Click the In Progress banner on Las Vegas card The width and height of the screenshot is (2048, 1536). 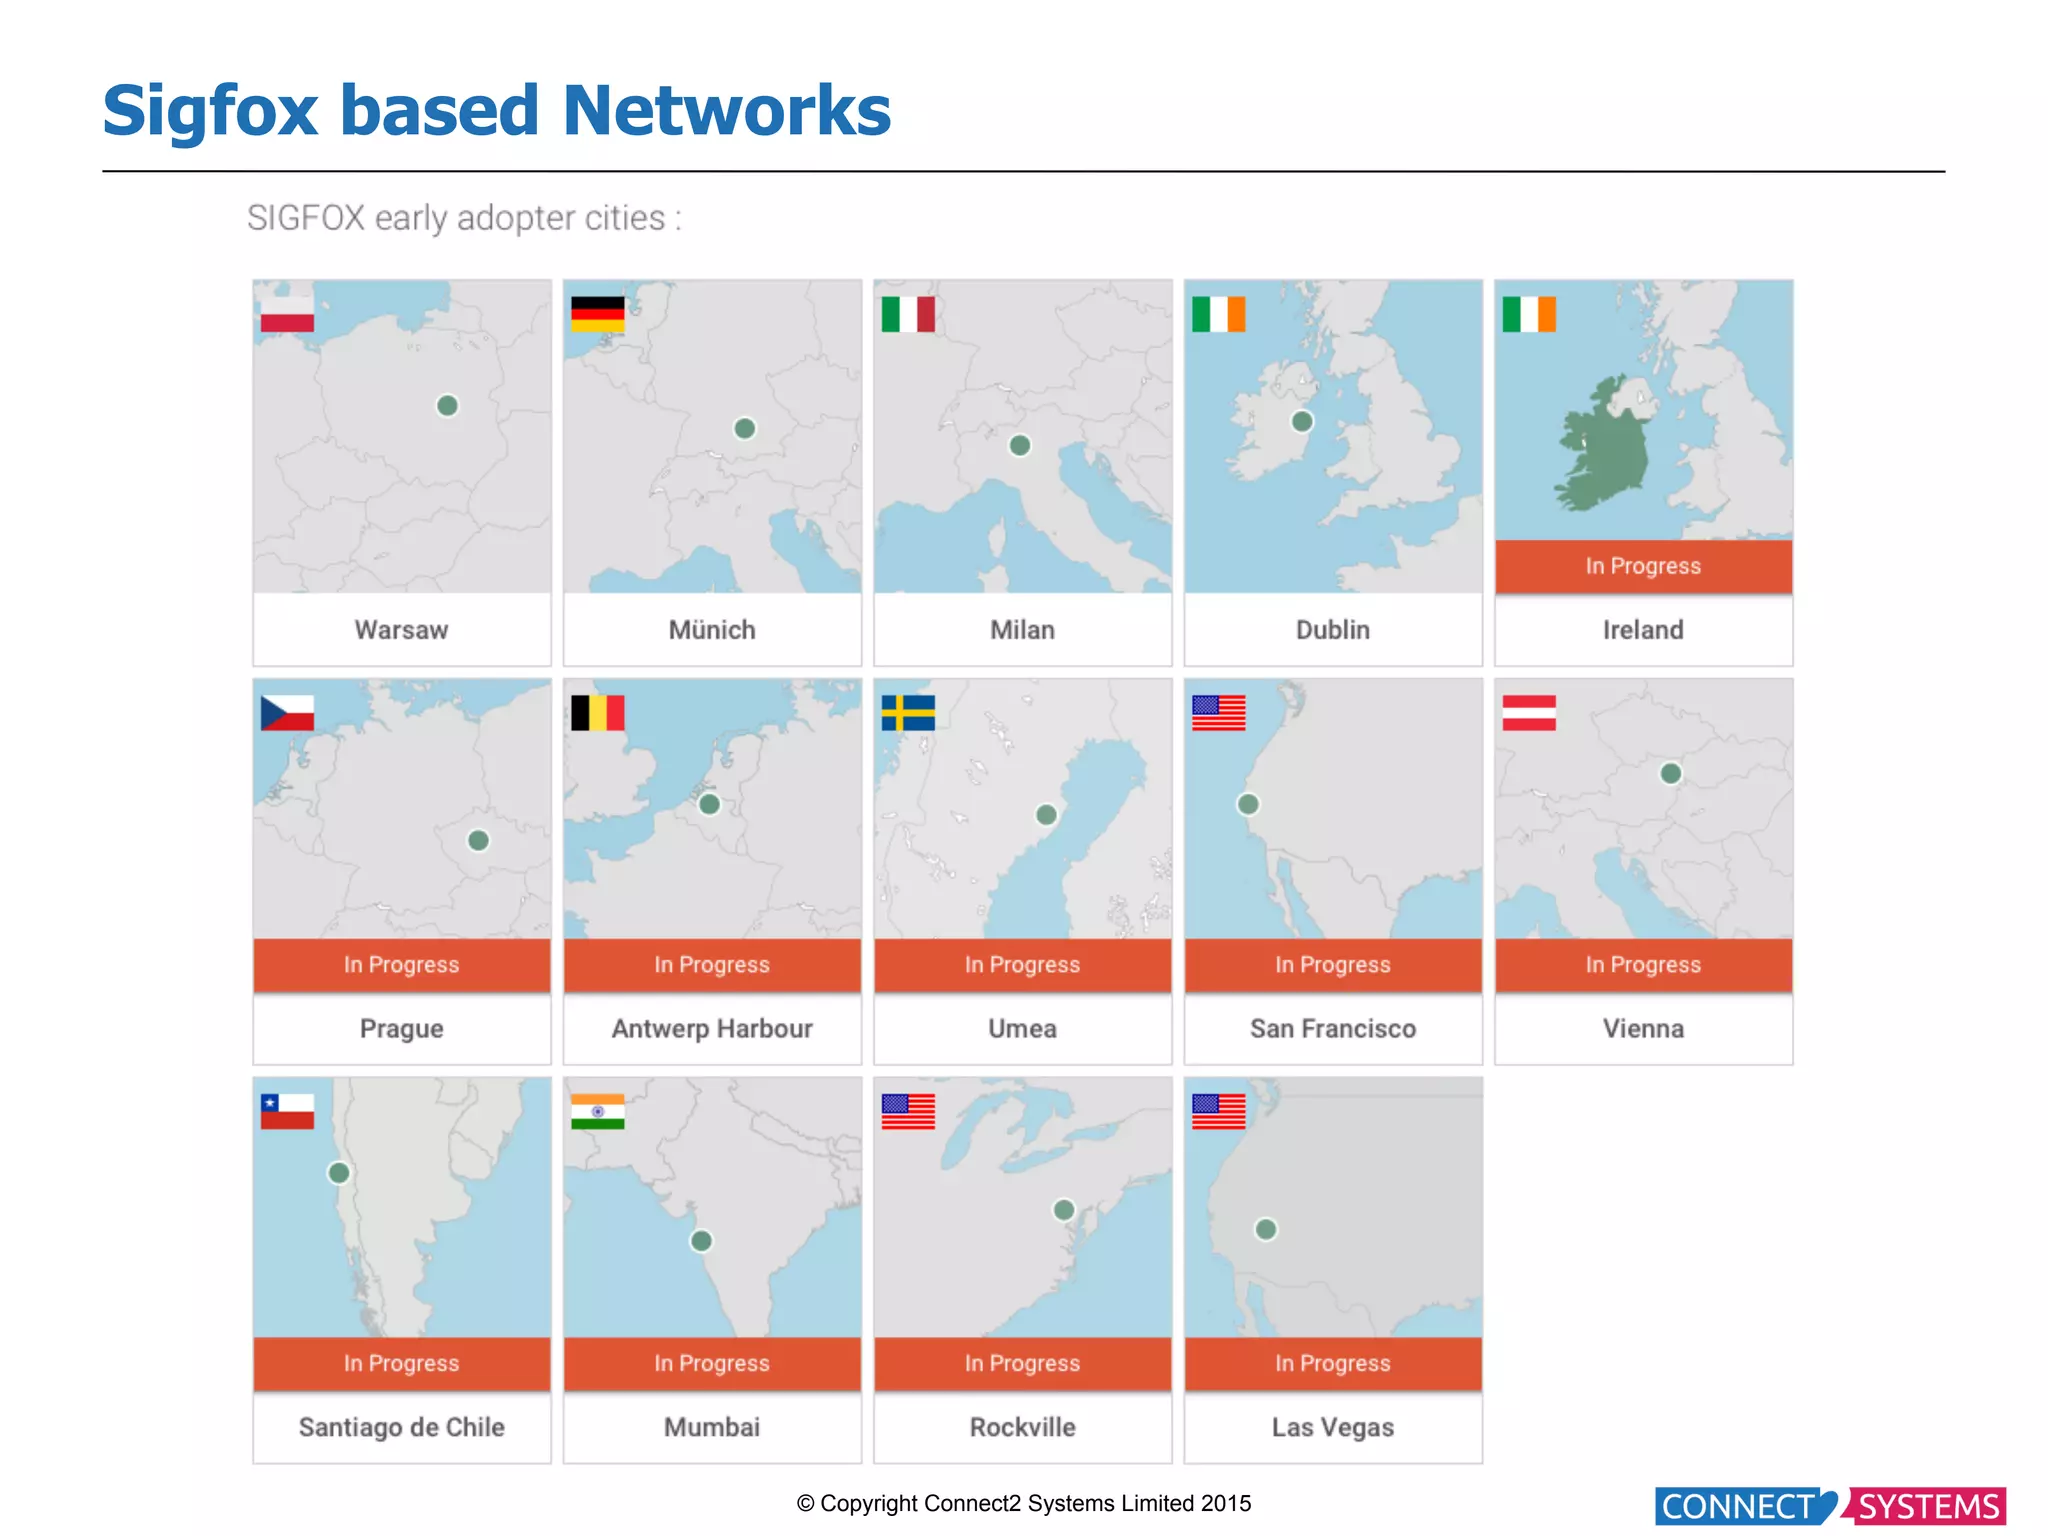click(x=1333, y=1364)
